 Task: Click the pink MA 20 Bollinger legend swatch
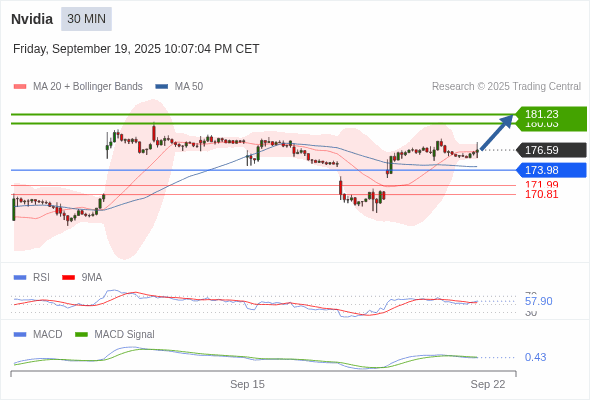[20, 87]
